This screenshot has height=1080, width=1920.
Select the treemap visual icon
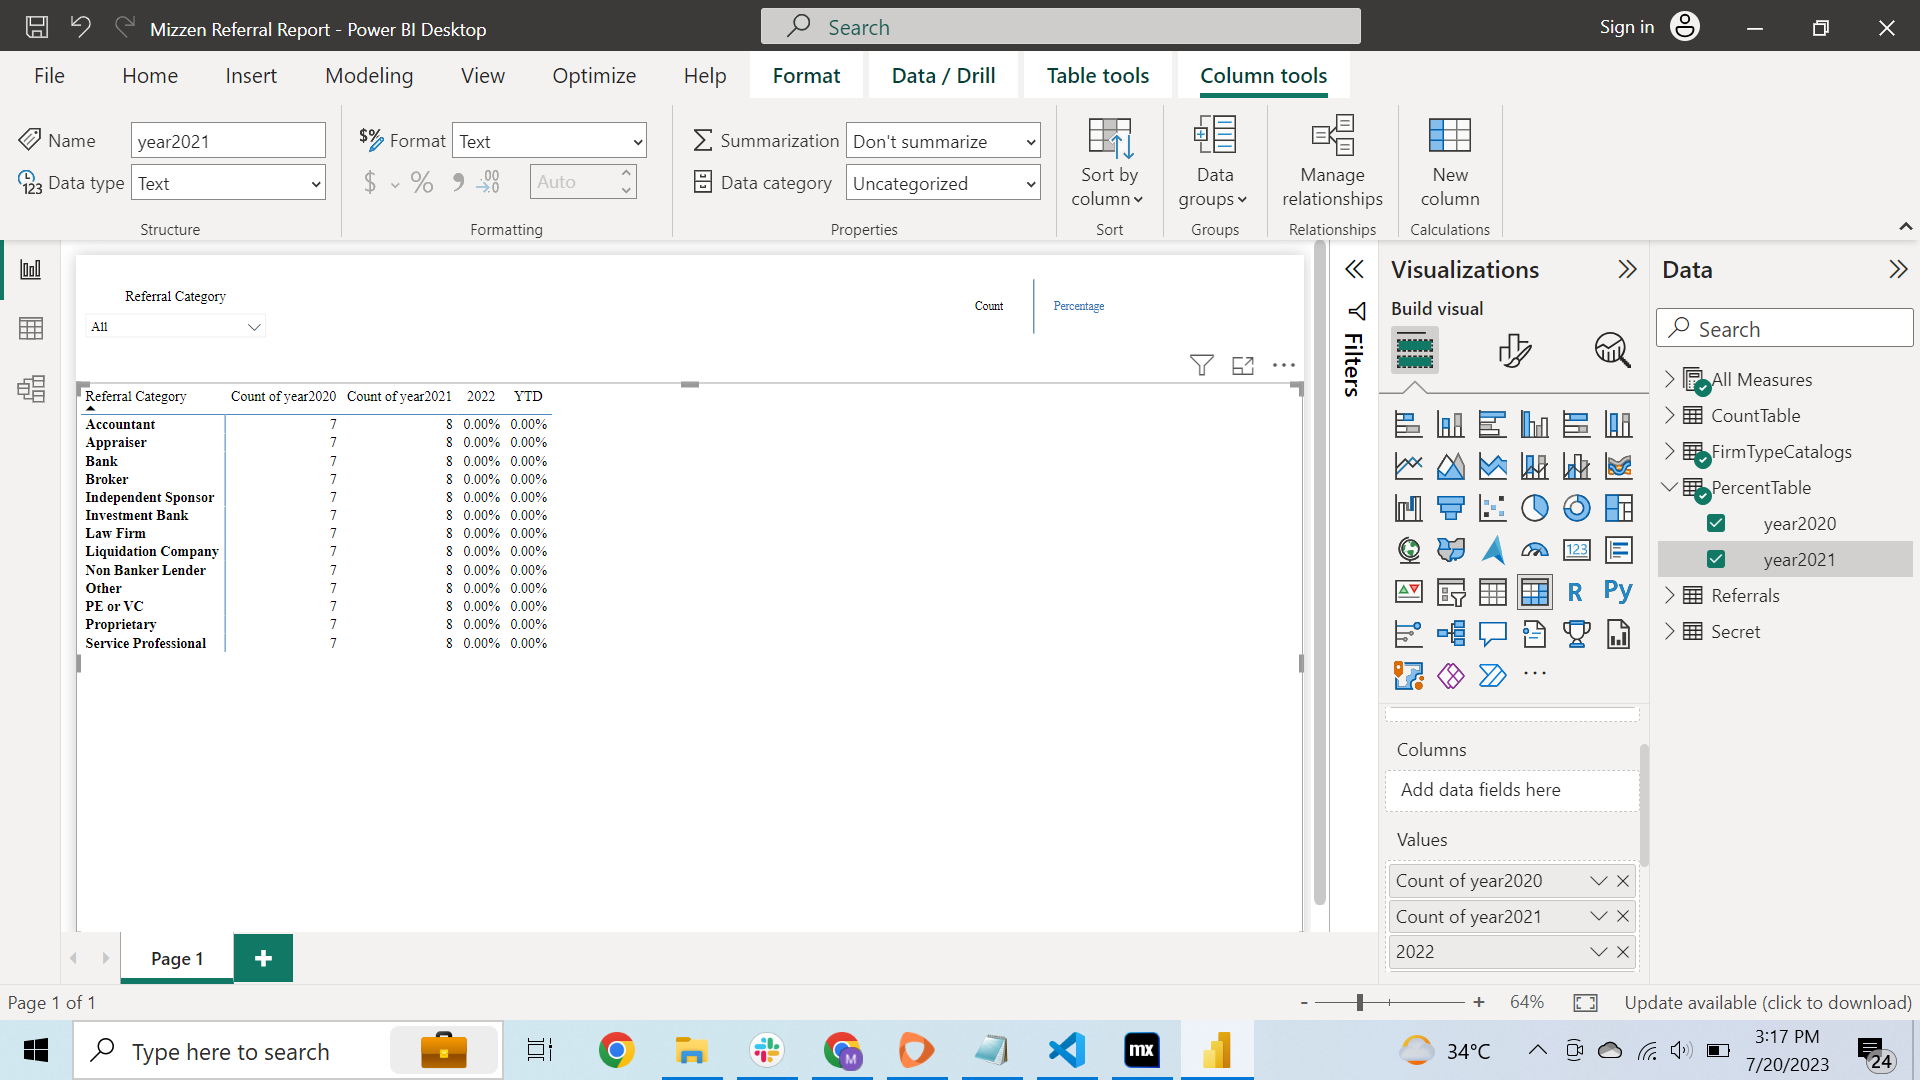coord(1618,508)
